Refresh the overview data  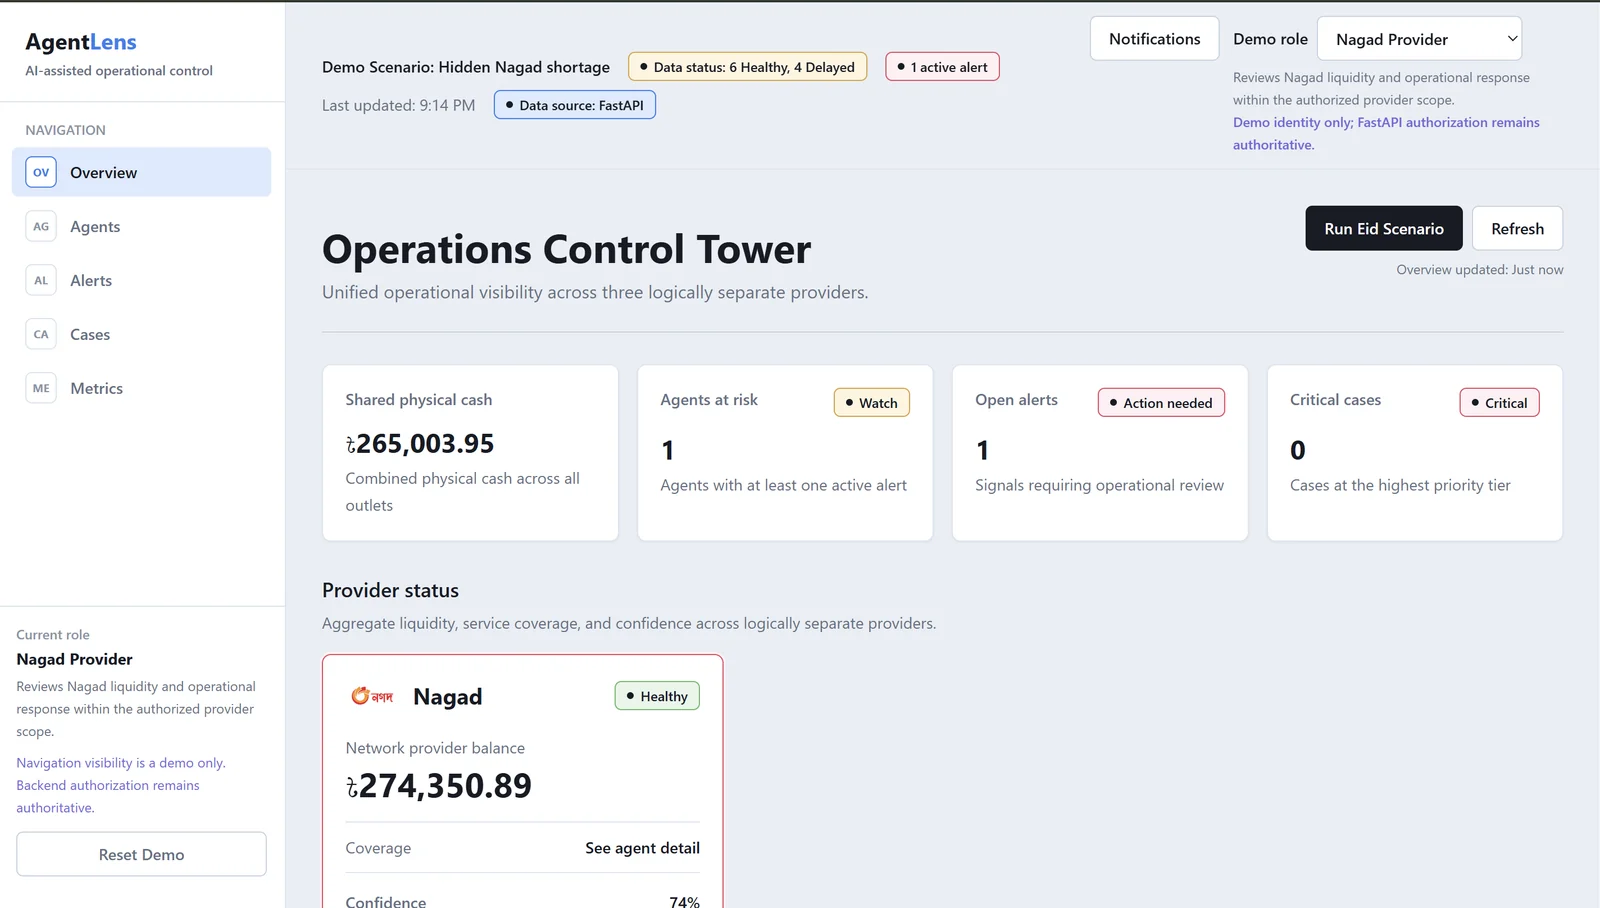1517,228
